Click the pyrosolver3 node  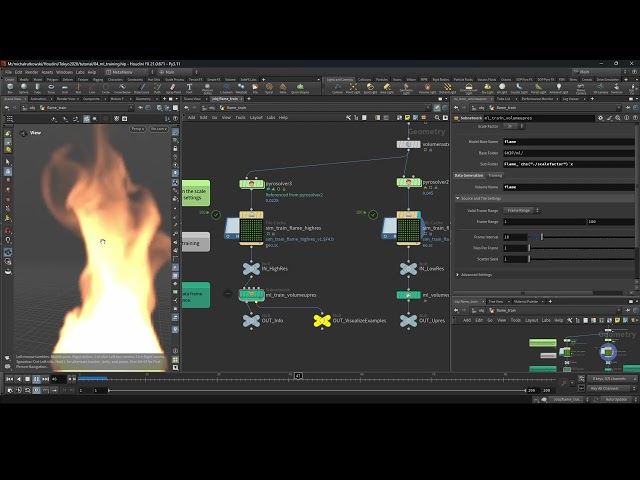click(x=251, y=184)
